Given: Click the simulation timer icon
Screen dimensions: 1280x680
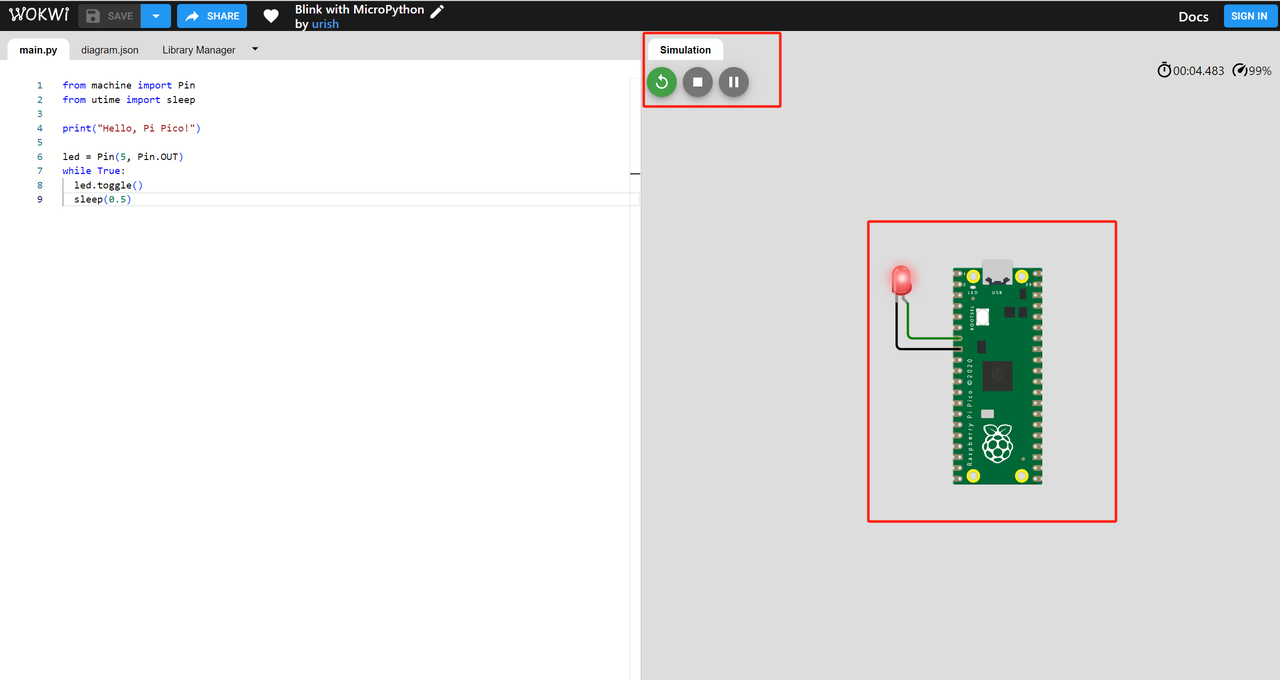Looking at the screenshot, I should [1164, 70].
